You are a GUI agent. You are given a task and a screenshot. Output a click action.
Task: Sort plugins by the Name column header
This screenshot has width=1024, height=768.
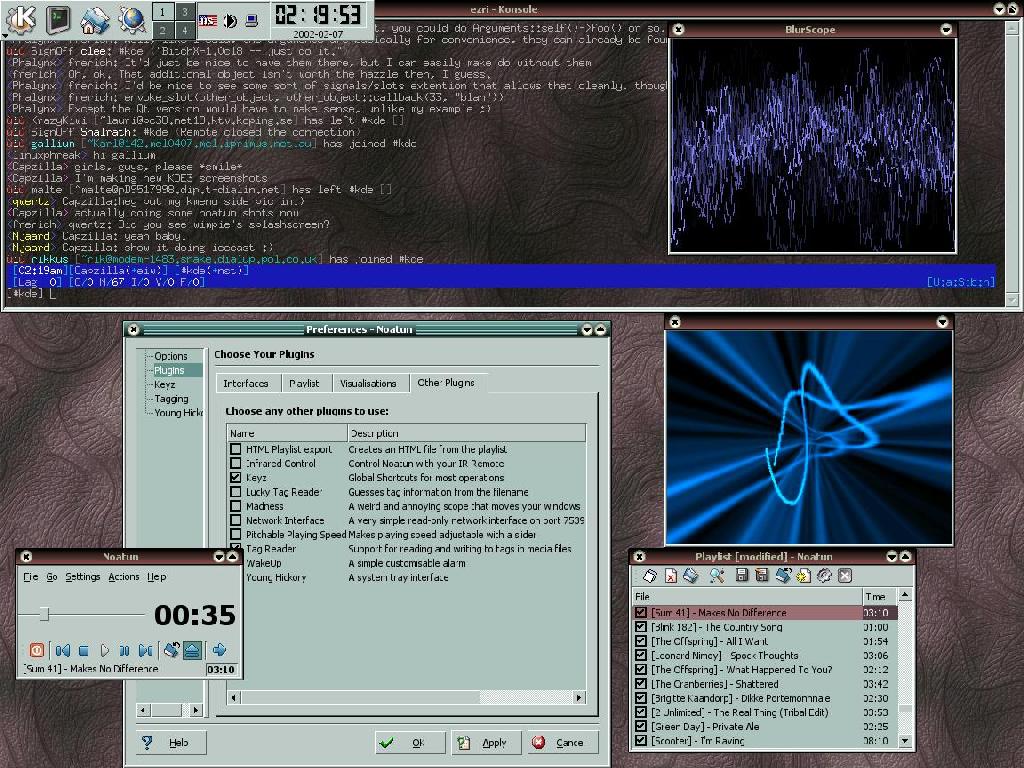click(287, 433)
